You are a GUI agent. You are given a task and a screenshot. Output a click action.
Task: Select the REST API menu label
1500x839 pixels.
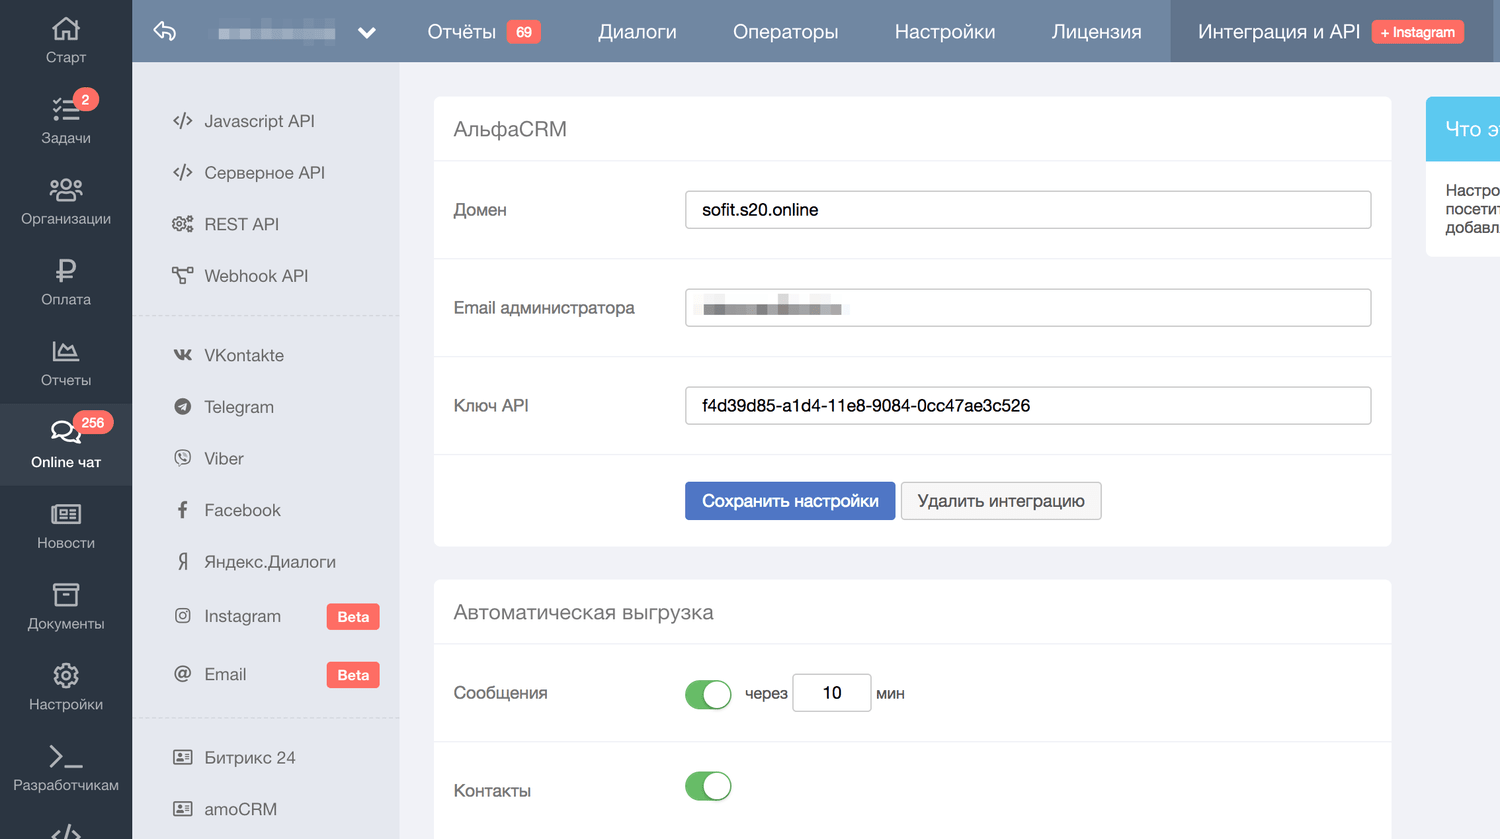[241, 224]
